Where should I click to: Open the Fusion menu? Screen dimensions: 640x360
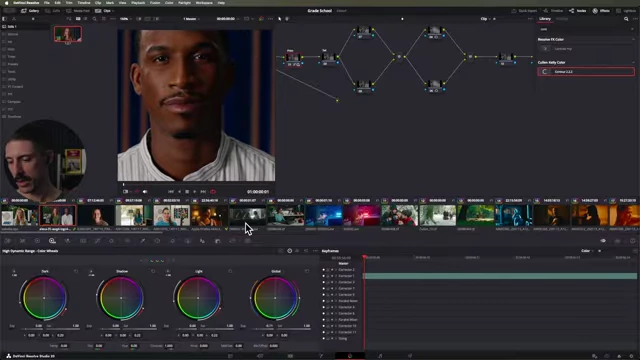(x=155, y=2)
